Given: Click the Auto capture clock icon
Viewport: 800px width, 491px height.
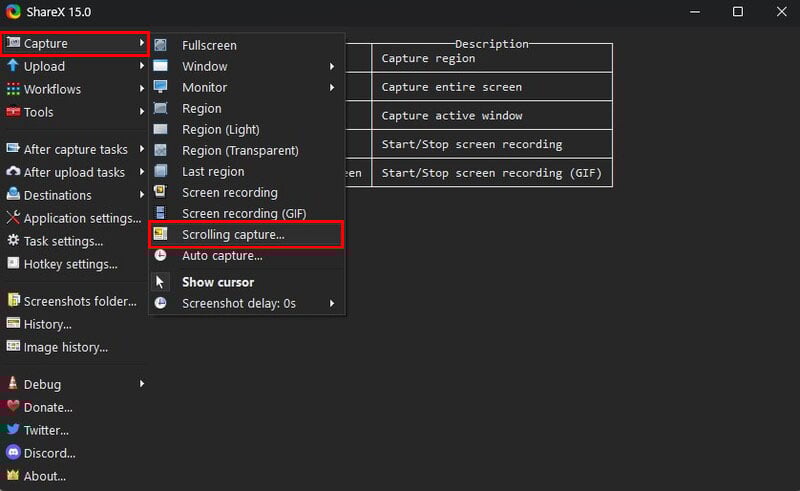Looking at the screenshot, I should pyautogui.click(x=160, y=255).
